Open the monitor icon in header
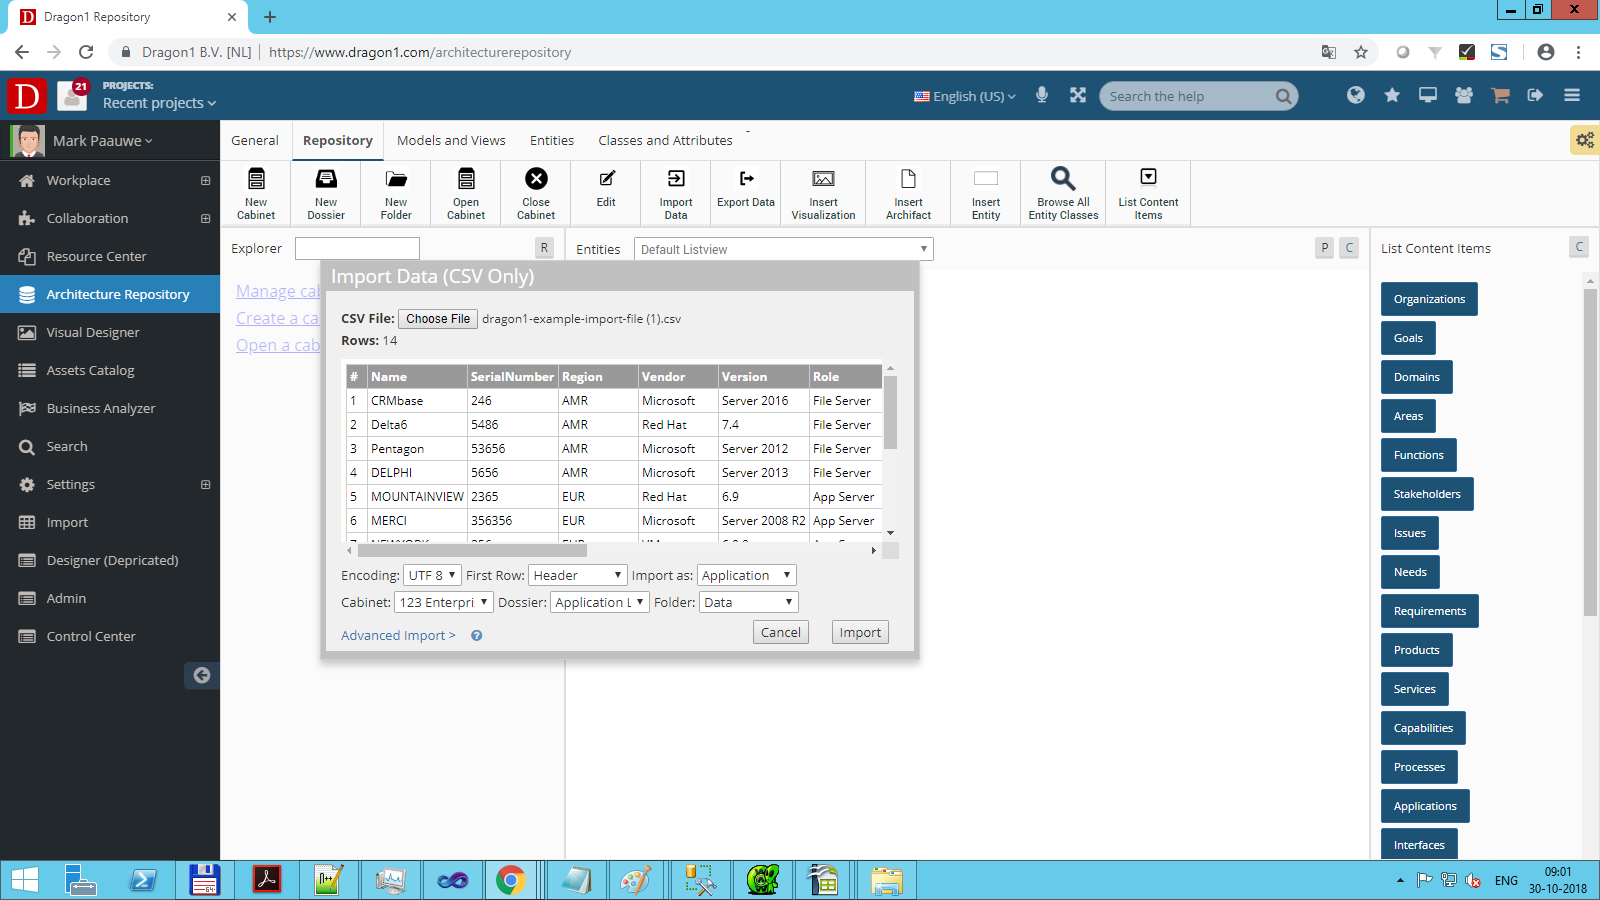The image size is (1600, 900). (1428, 95)
